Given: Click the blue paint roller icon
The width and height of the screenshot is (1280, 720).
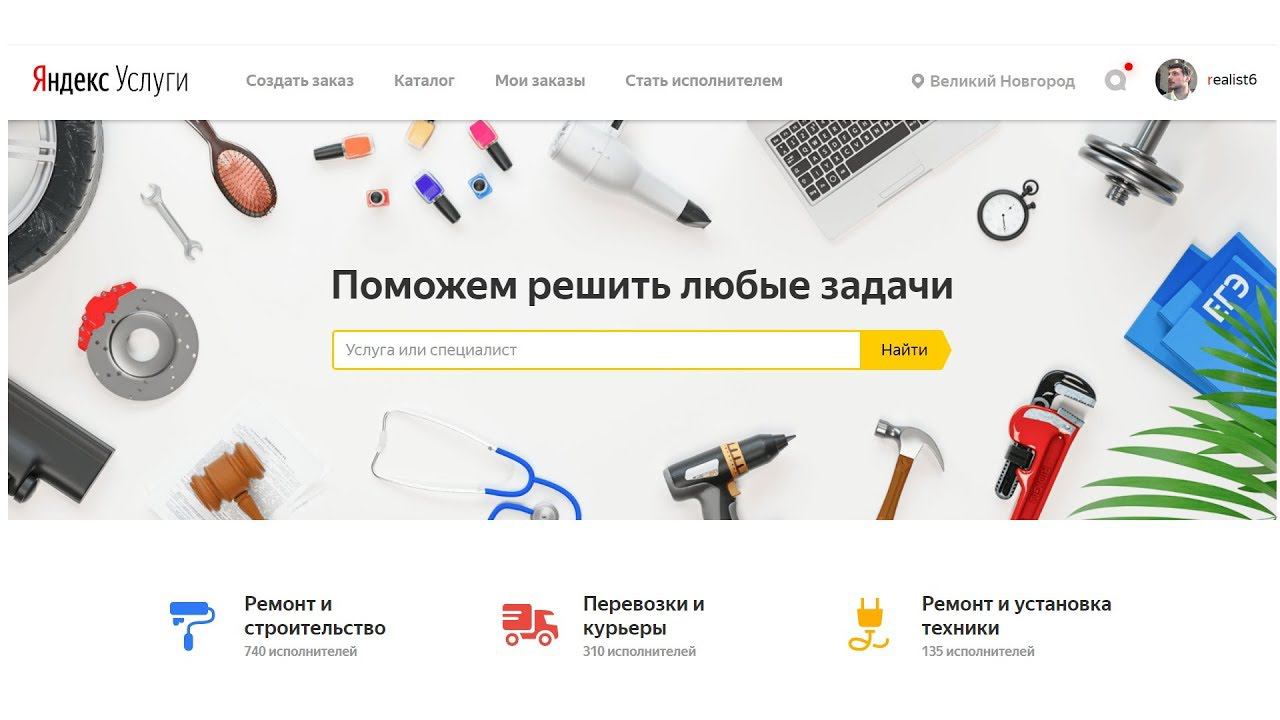Looking at the screenshot, I should coord(191,625).
